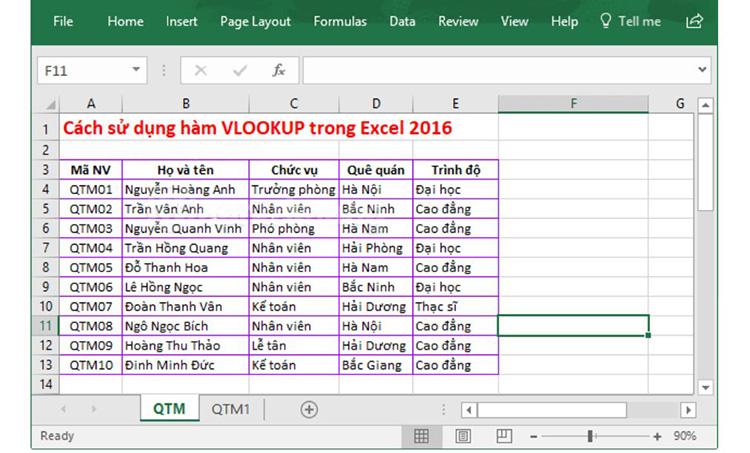The image size is (750, 453).
Task: Select cell 'Hải Phòng'
Action: (x=376, y=248)
